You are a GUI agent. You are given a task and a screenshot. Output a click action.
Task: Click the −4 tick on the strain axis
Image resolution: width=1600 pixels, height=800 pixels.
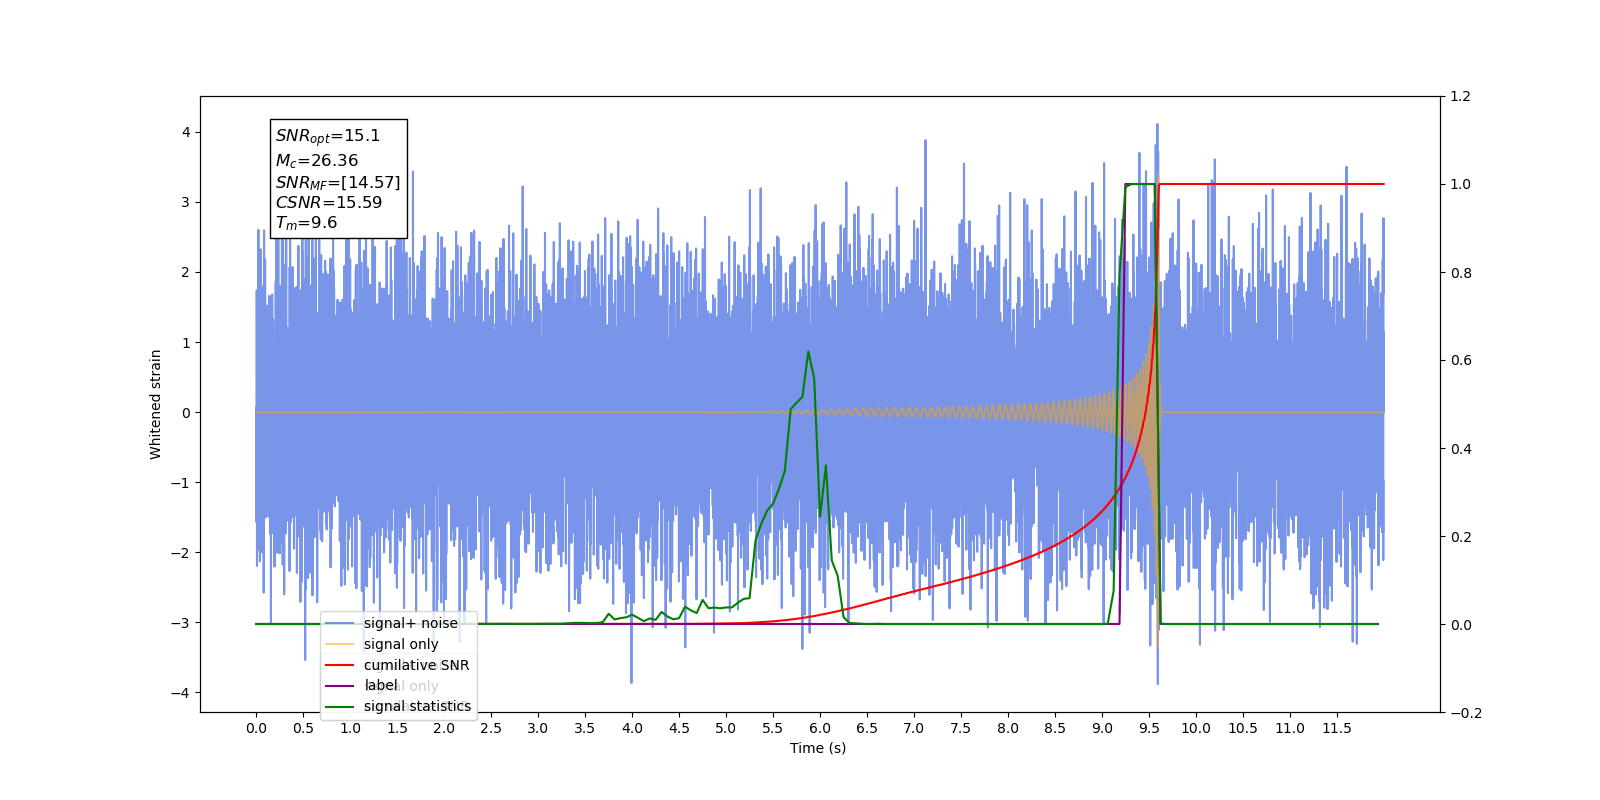pyautogui.click(x=180, y=693)
